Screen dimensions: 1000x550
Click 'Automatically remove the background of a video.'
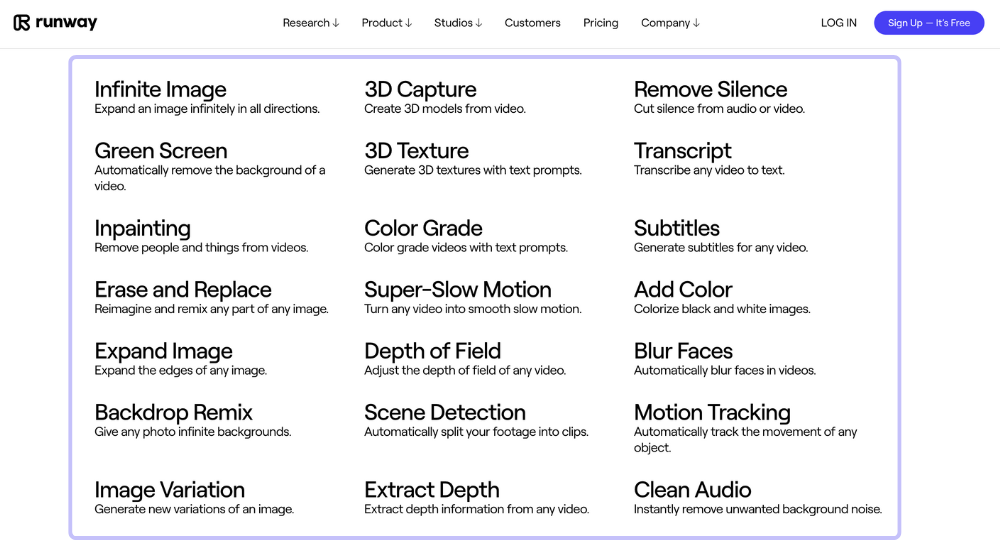click(x=210, y=178)
